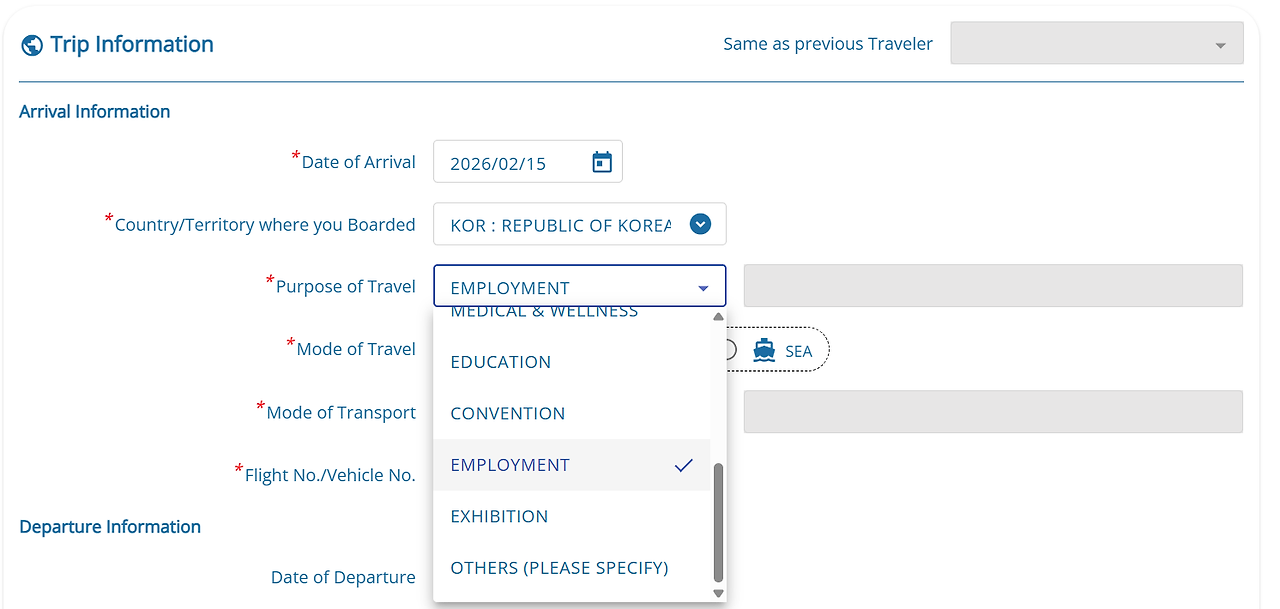Click the scroll-down arrow in the purpose list

pyautogui.click(x=718, y=593)
